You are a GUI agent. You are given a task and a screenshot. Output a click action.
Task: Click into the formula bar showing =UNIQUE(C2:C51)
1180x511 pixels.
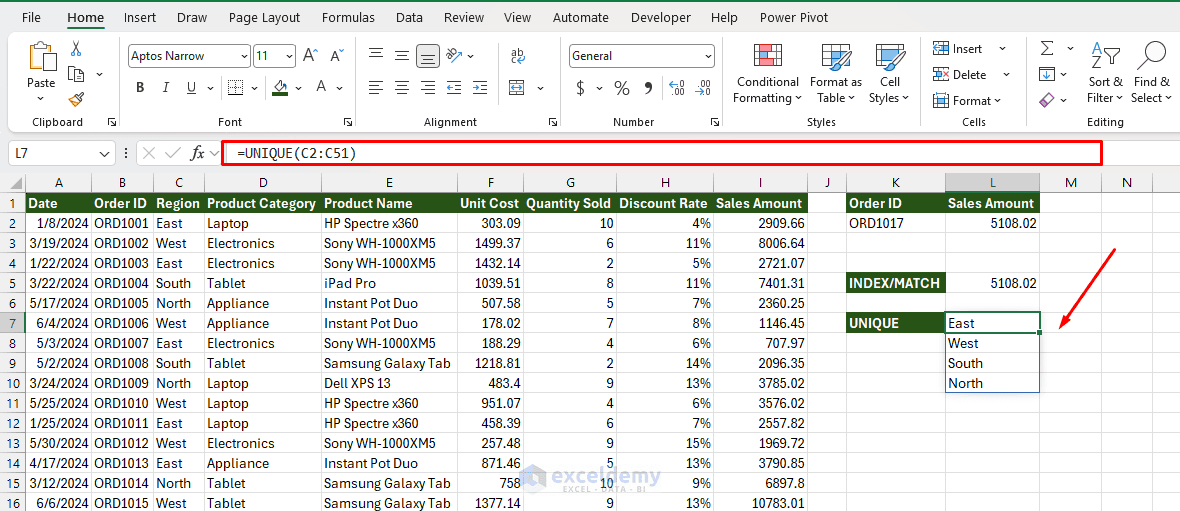point(661,153)
